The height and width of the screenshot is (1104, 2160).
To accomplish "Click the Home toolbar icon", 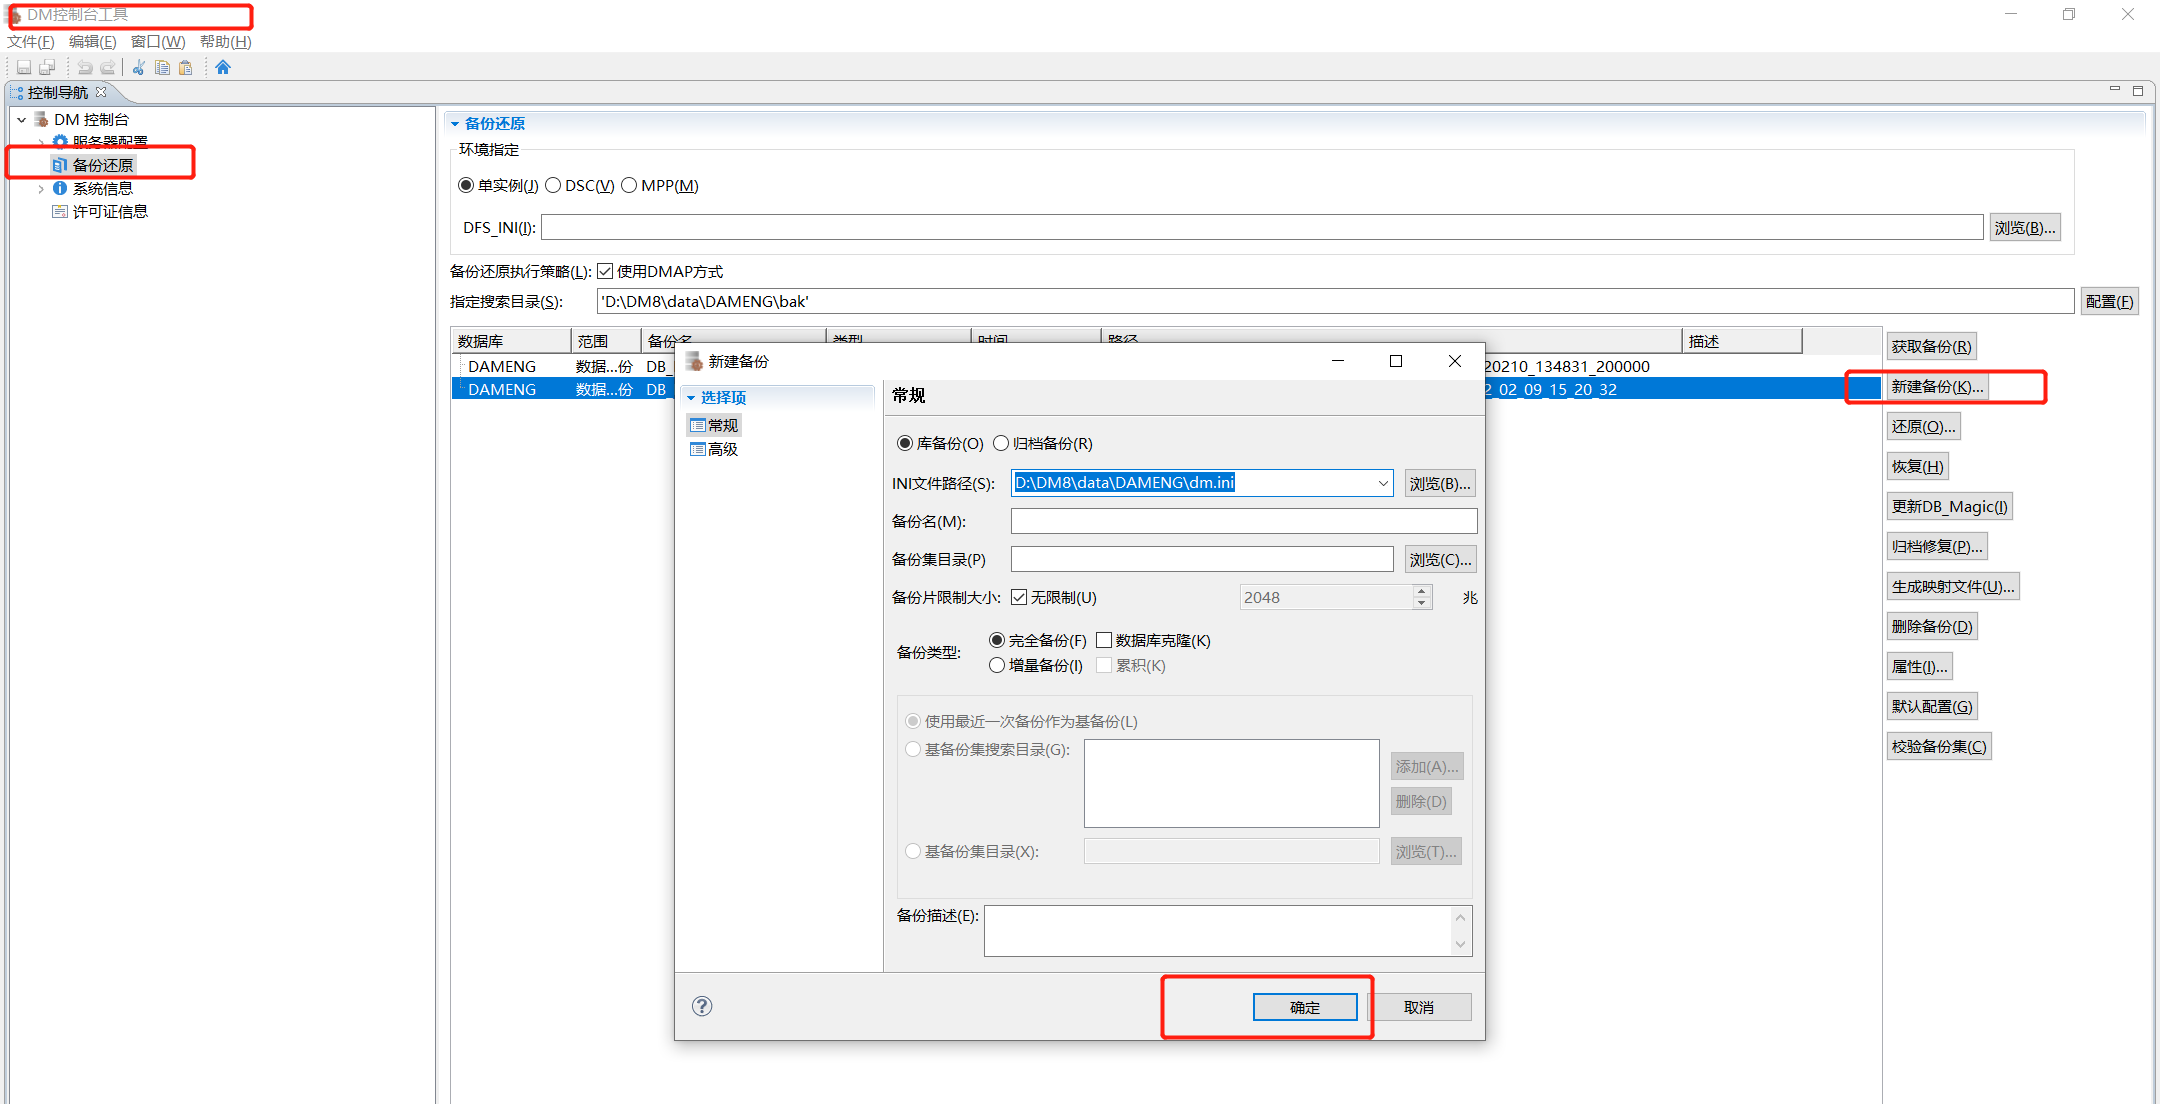I will [x=223, y=67].
